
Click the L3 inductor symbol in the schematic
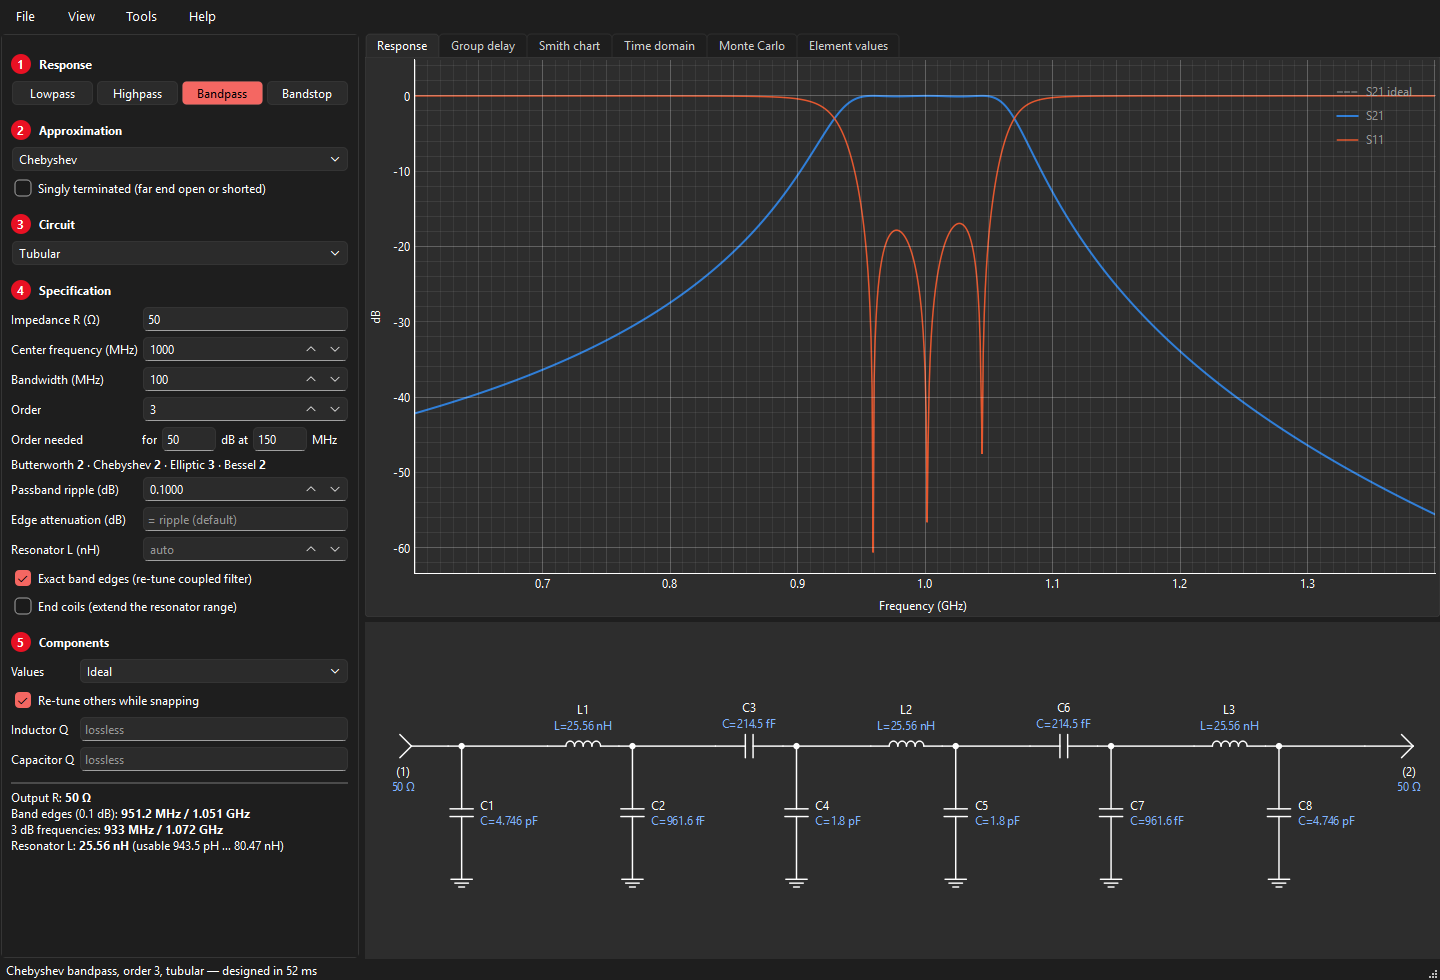(x=1229, y=744)
